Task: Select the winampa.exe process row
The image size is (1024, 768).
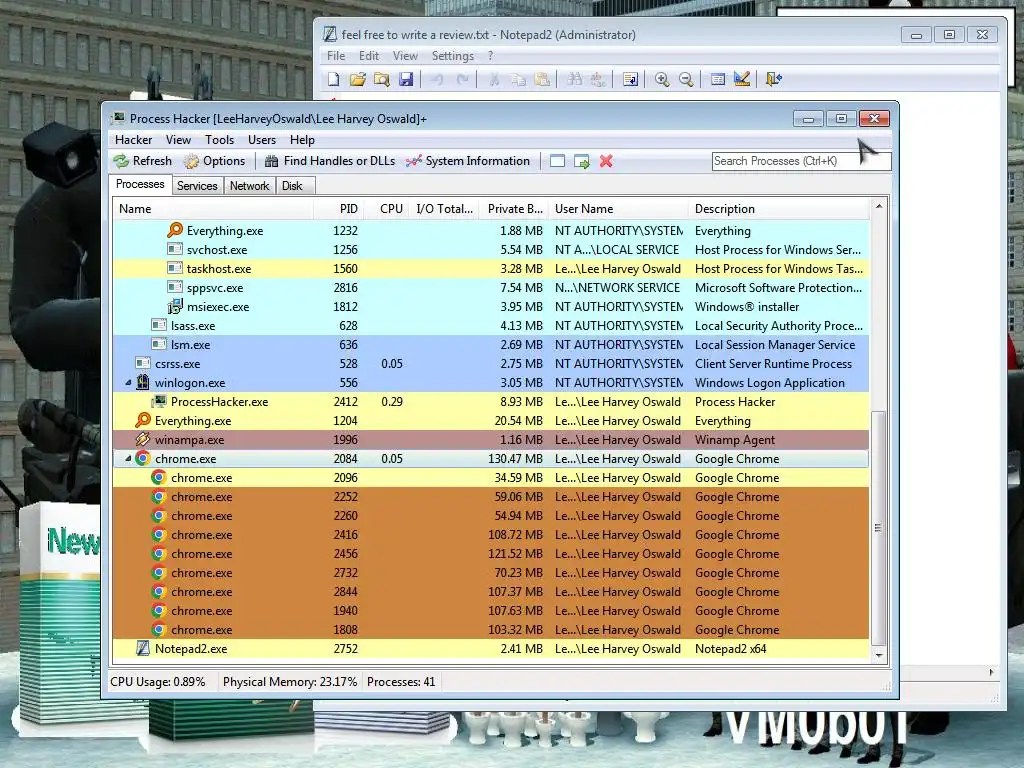Action: tap(491, 440)
